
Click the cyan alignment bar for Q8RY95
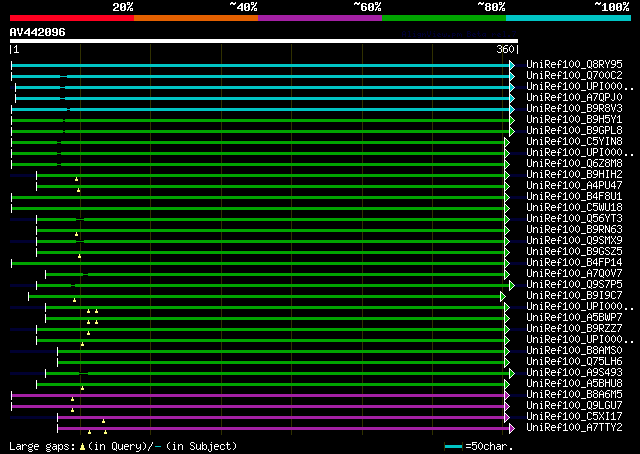(x=260, y=65)
